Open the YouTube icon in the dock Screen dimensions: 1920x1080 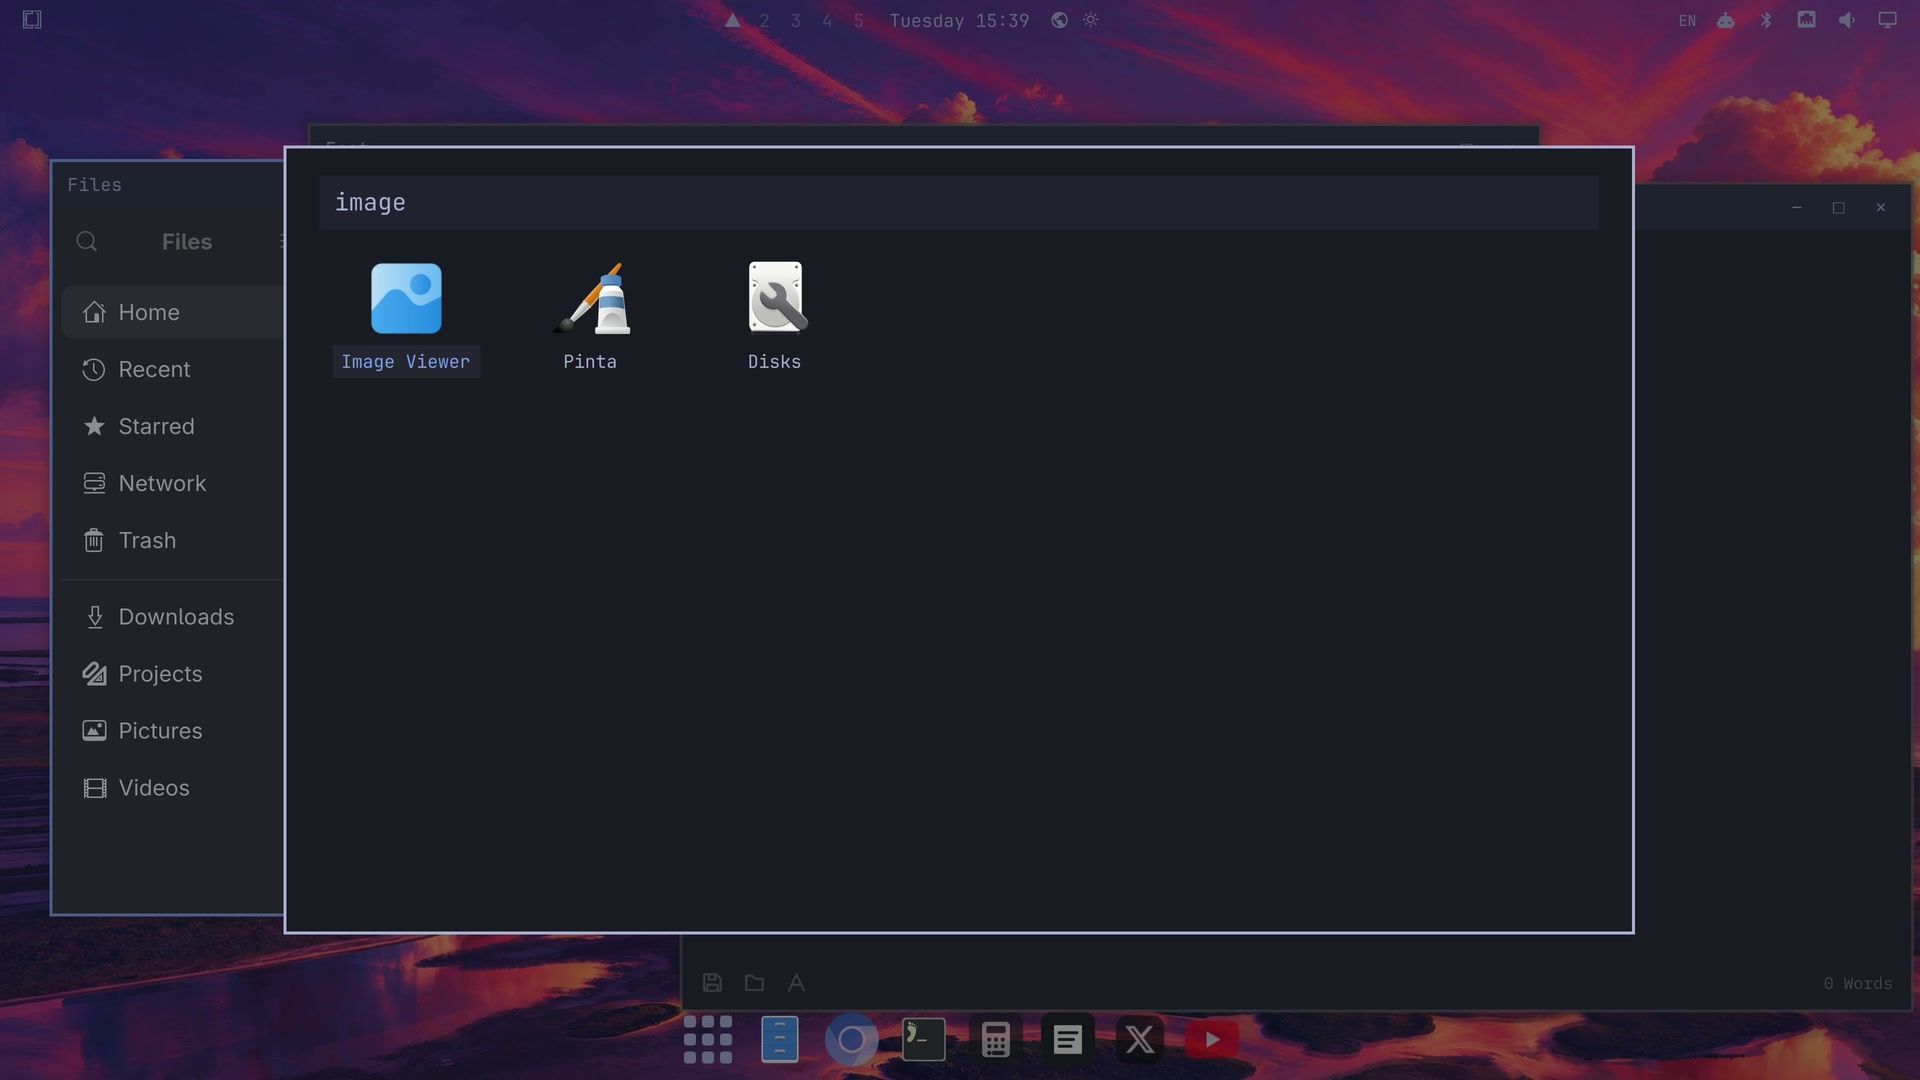[1212, 1040]
